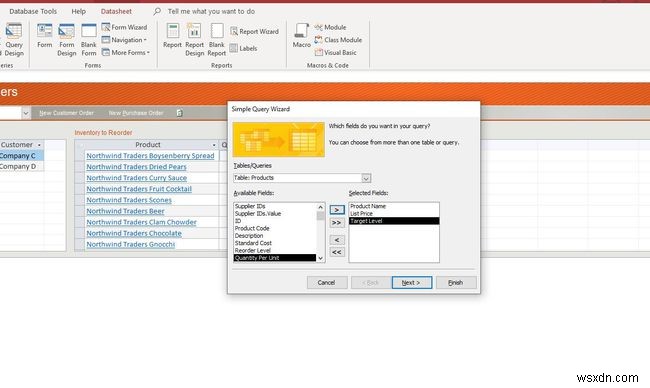Open Query Design from the ribbon
This screenshot has width=650, height=388.
[x=14, y=40]
